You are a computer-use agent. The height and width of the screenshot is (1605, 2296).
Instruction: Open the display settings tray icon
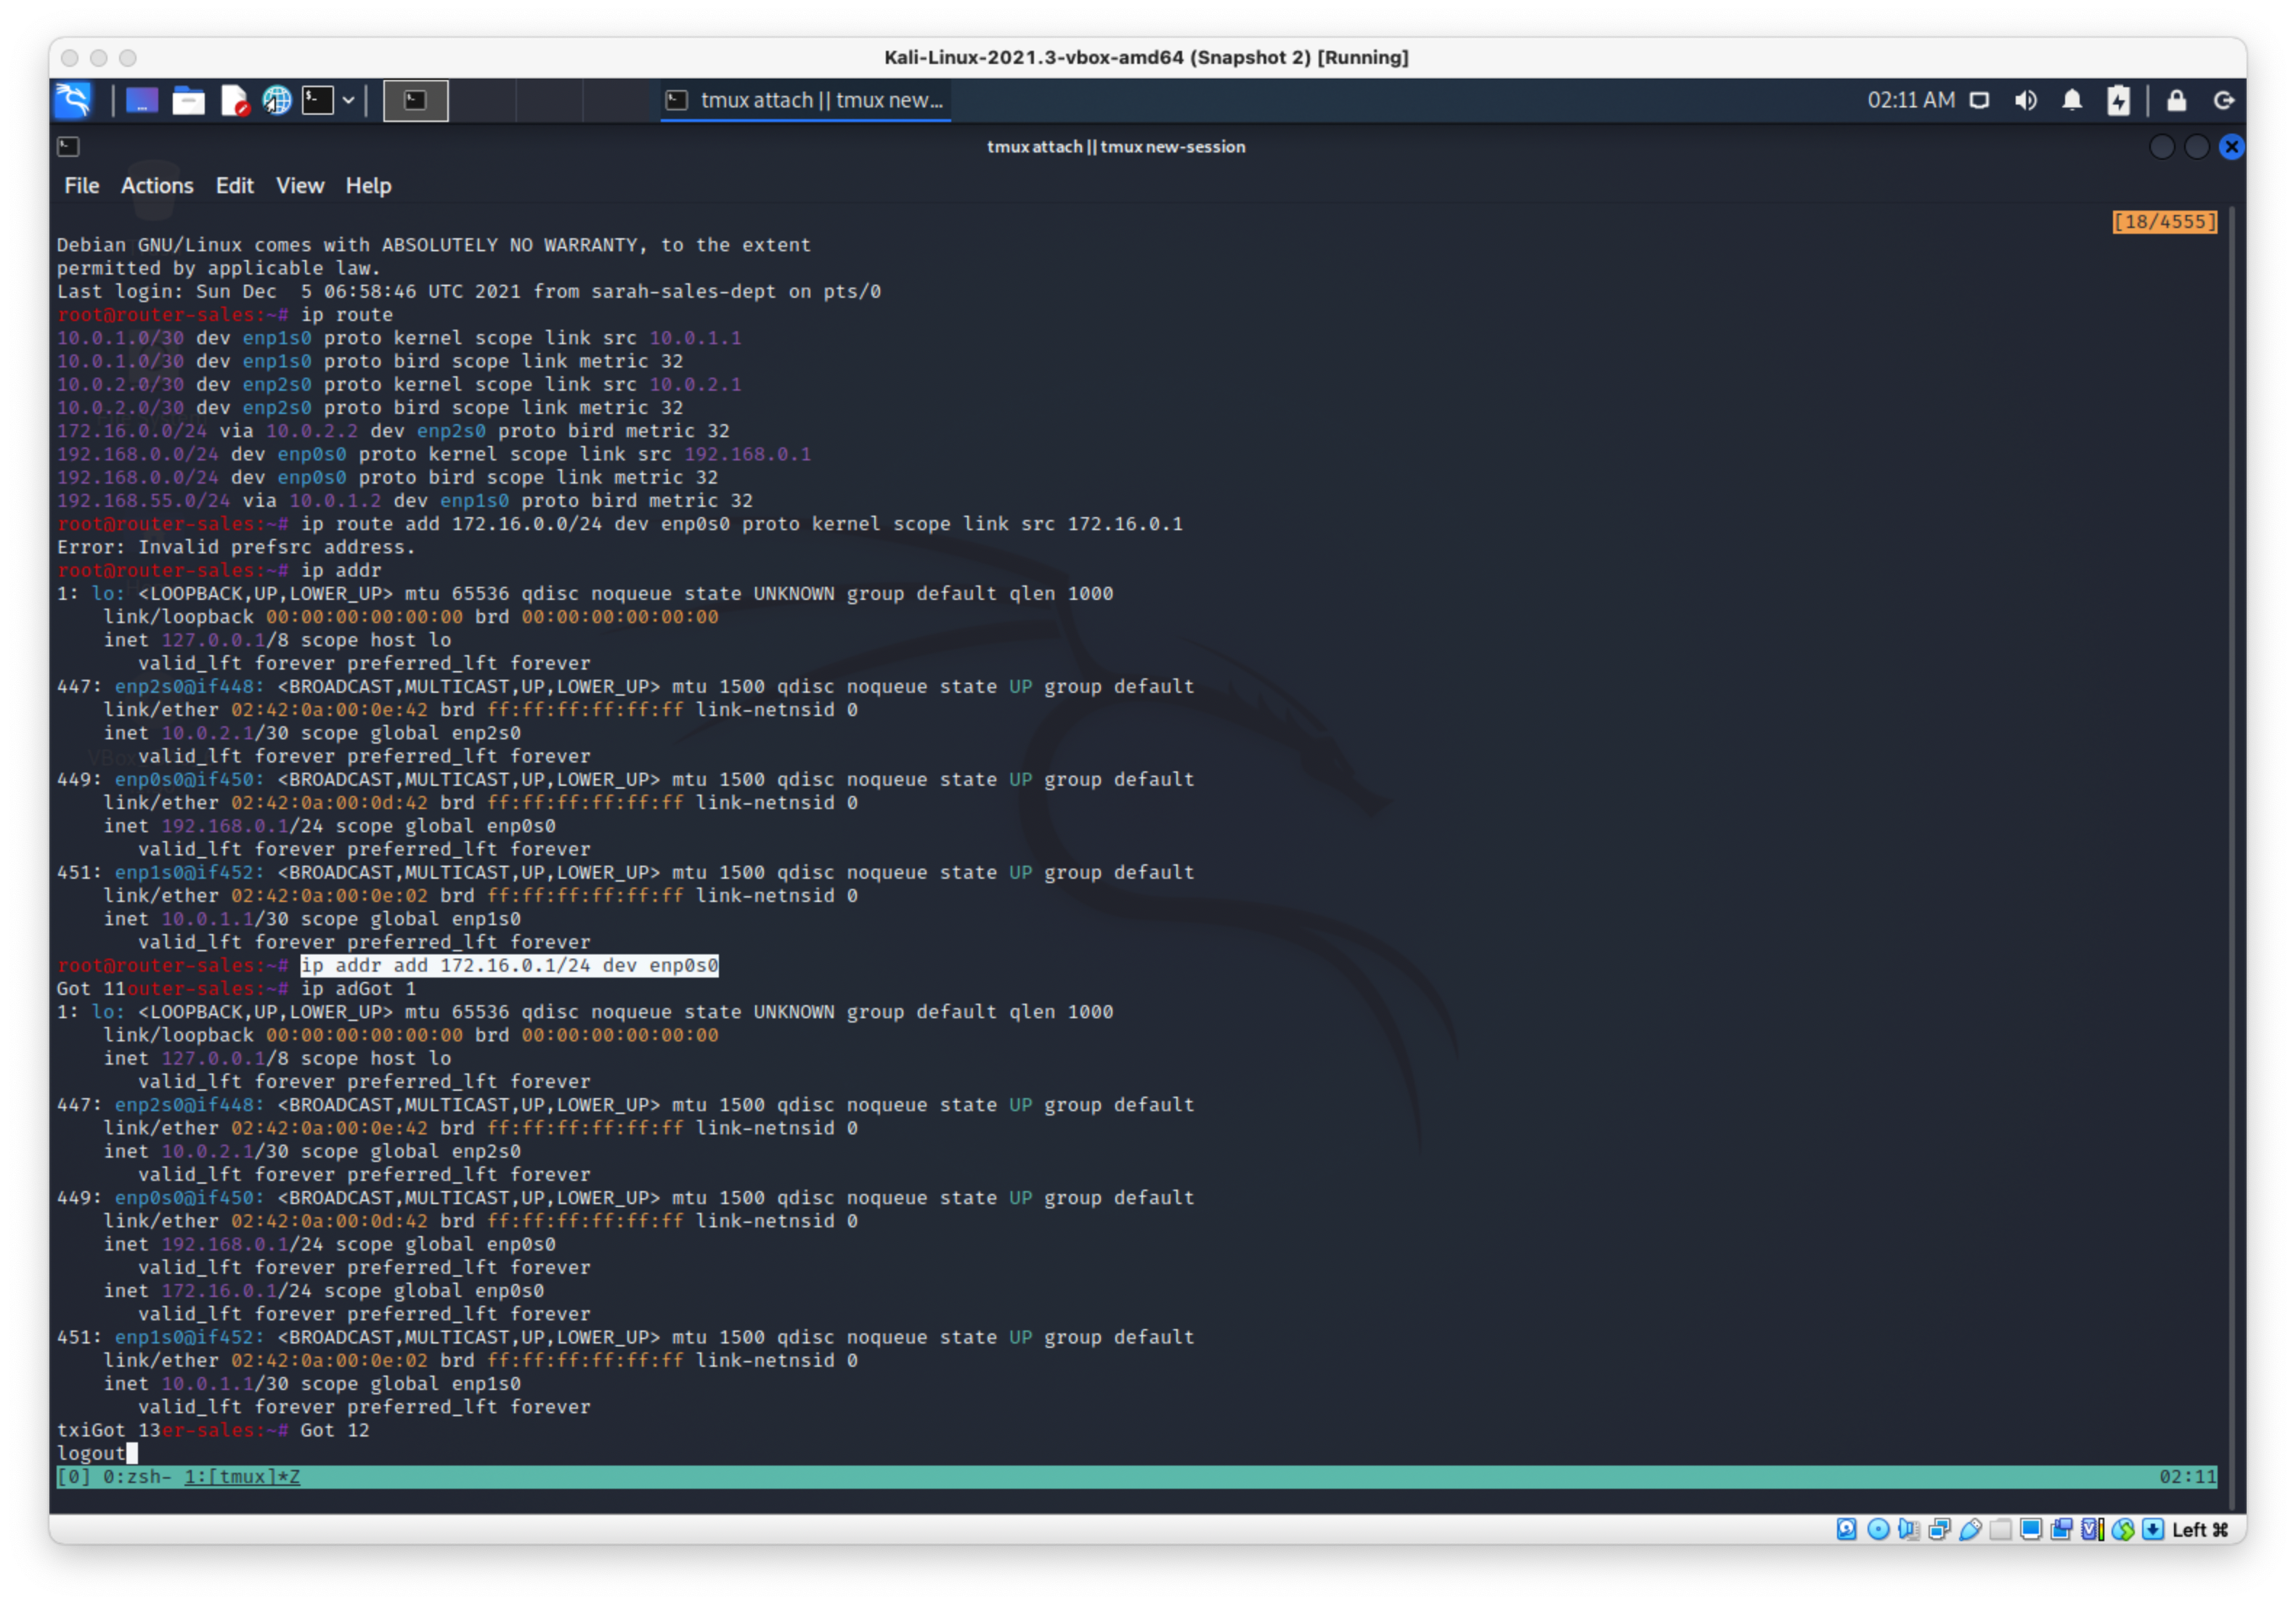[1979, 100]
